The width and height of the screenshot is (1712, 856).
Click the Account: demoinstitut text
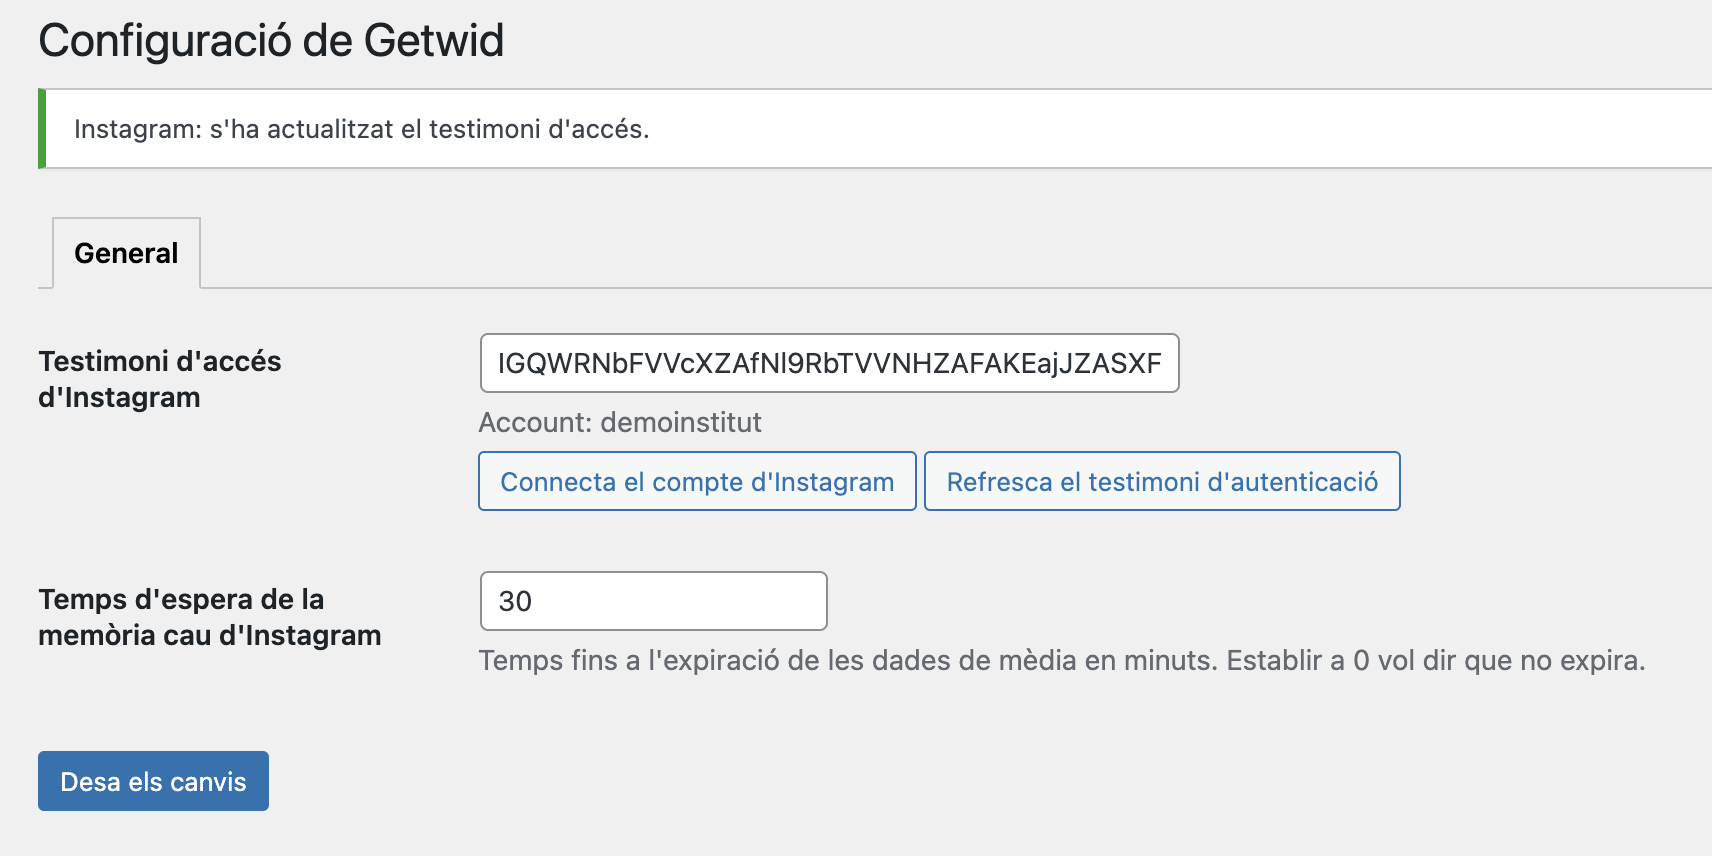(x=620, y=422)
